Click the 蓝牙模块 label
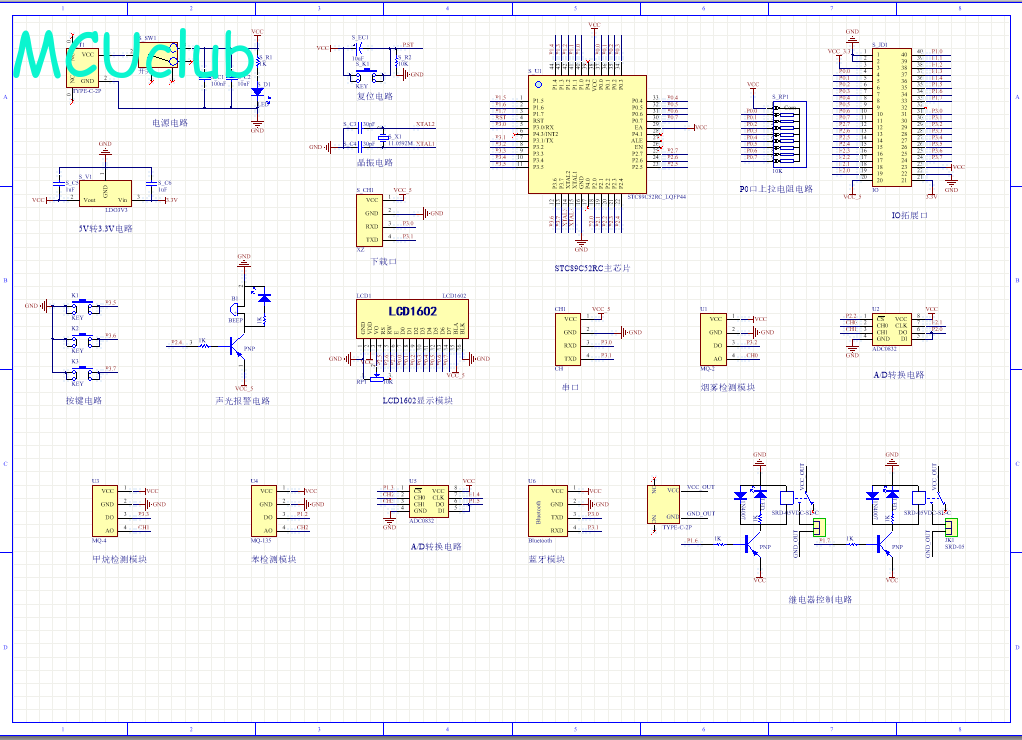1022x740 pixels. (546, 559)
